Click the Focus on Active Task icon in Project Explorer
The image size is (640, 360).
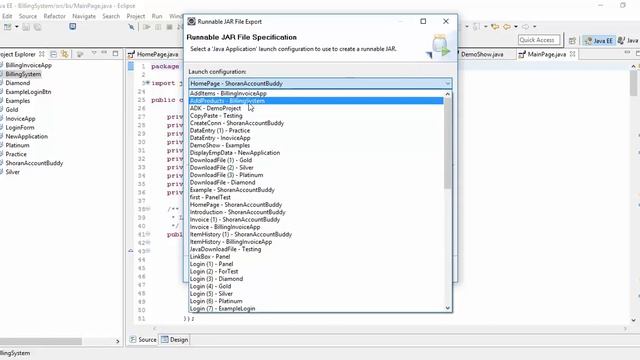point(80,54)
